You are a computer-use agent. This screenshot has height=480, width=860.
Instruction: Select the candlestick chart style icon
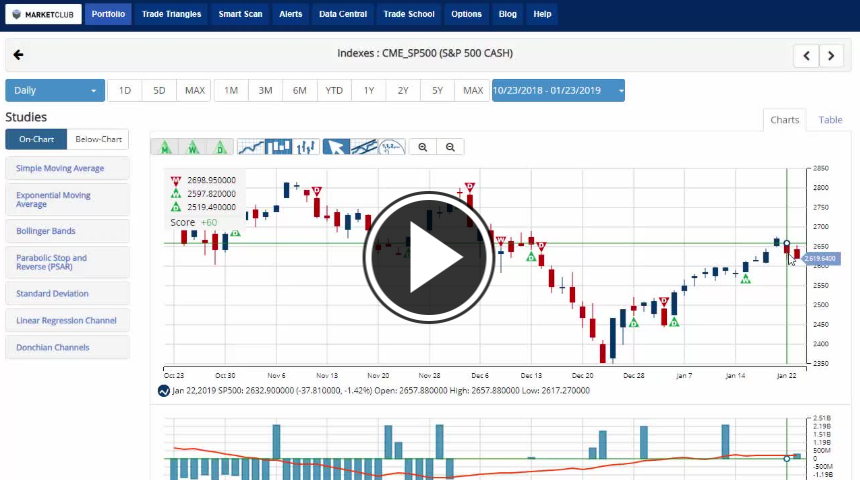(x=279, y=147)
